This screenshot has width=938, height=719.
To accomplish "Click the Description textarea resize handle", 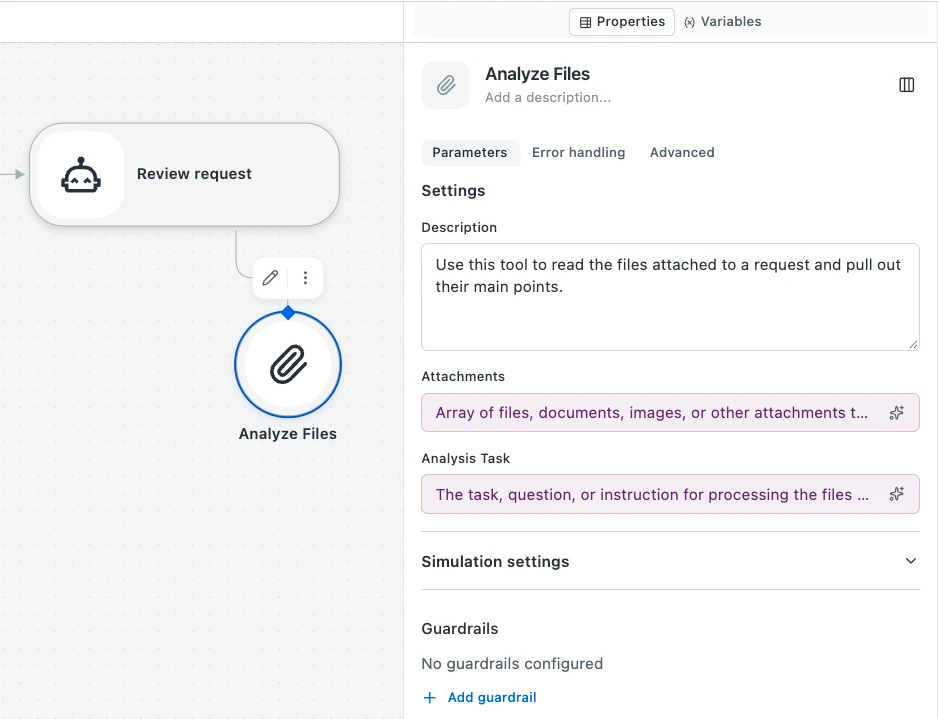I will [913, 344].
